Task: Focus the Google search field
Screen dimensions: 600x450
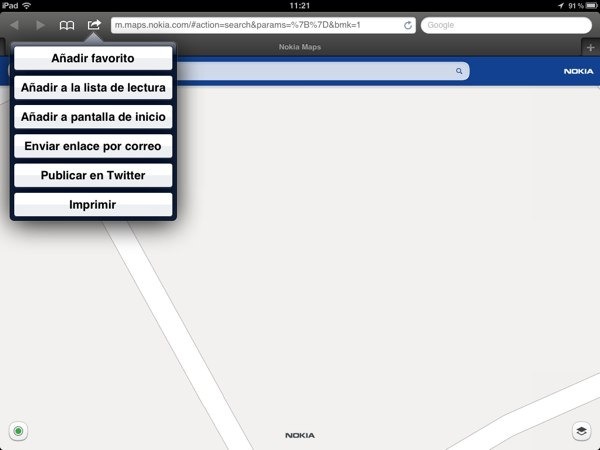Action: 506,25
